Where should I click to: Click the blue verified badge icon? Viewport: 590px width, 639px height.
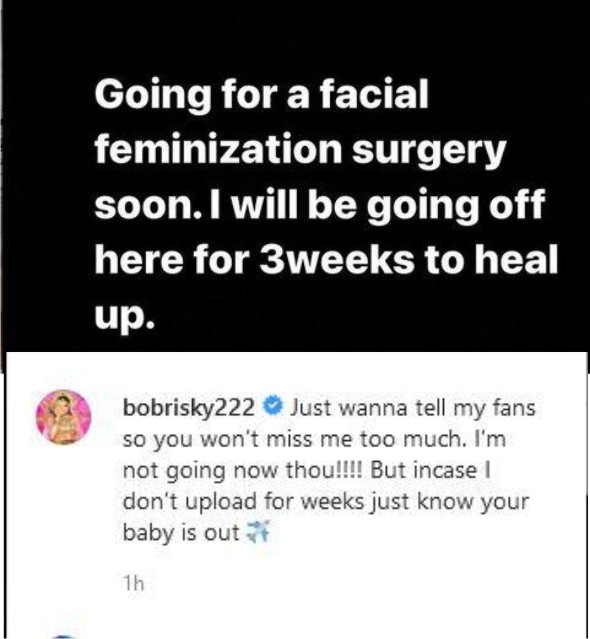[273, 407]
